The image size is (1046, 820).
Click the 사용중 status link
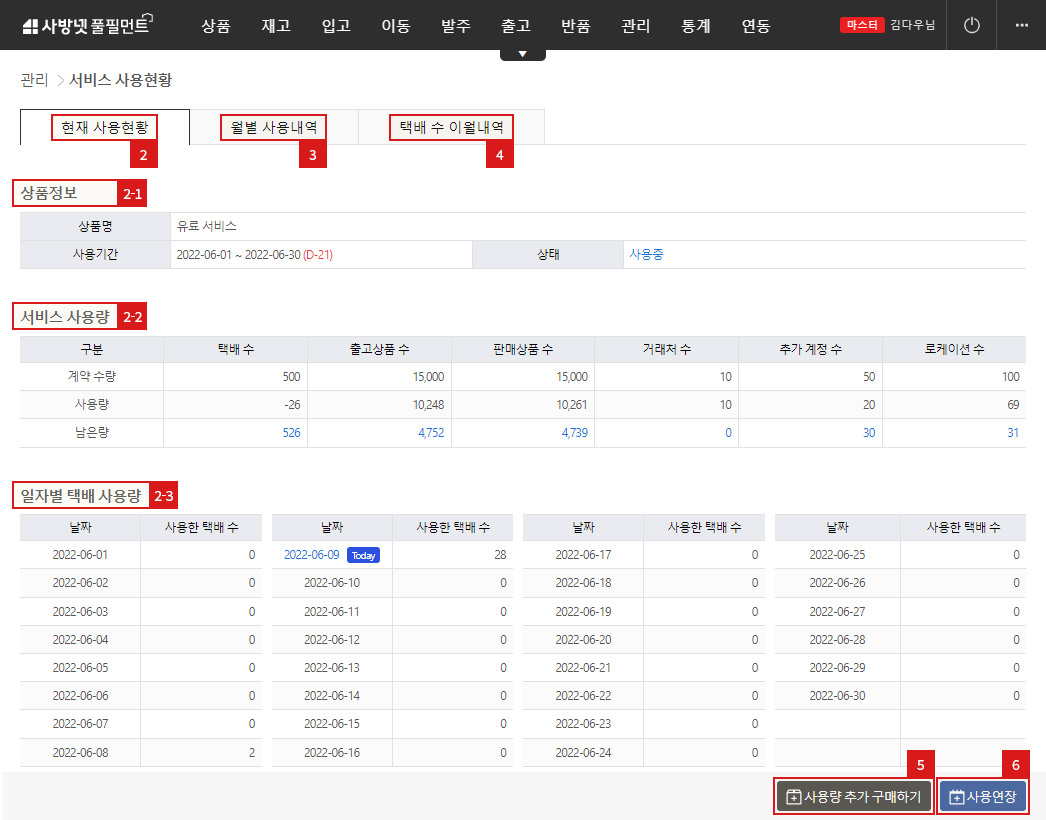(646, 255)
